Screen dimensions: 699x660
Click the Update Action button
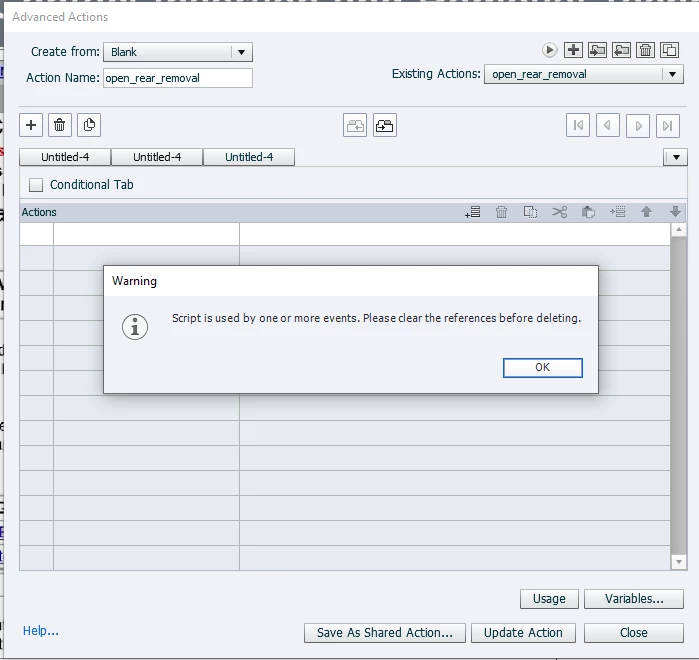point(523,633)
